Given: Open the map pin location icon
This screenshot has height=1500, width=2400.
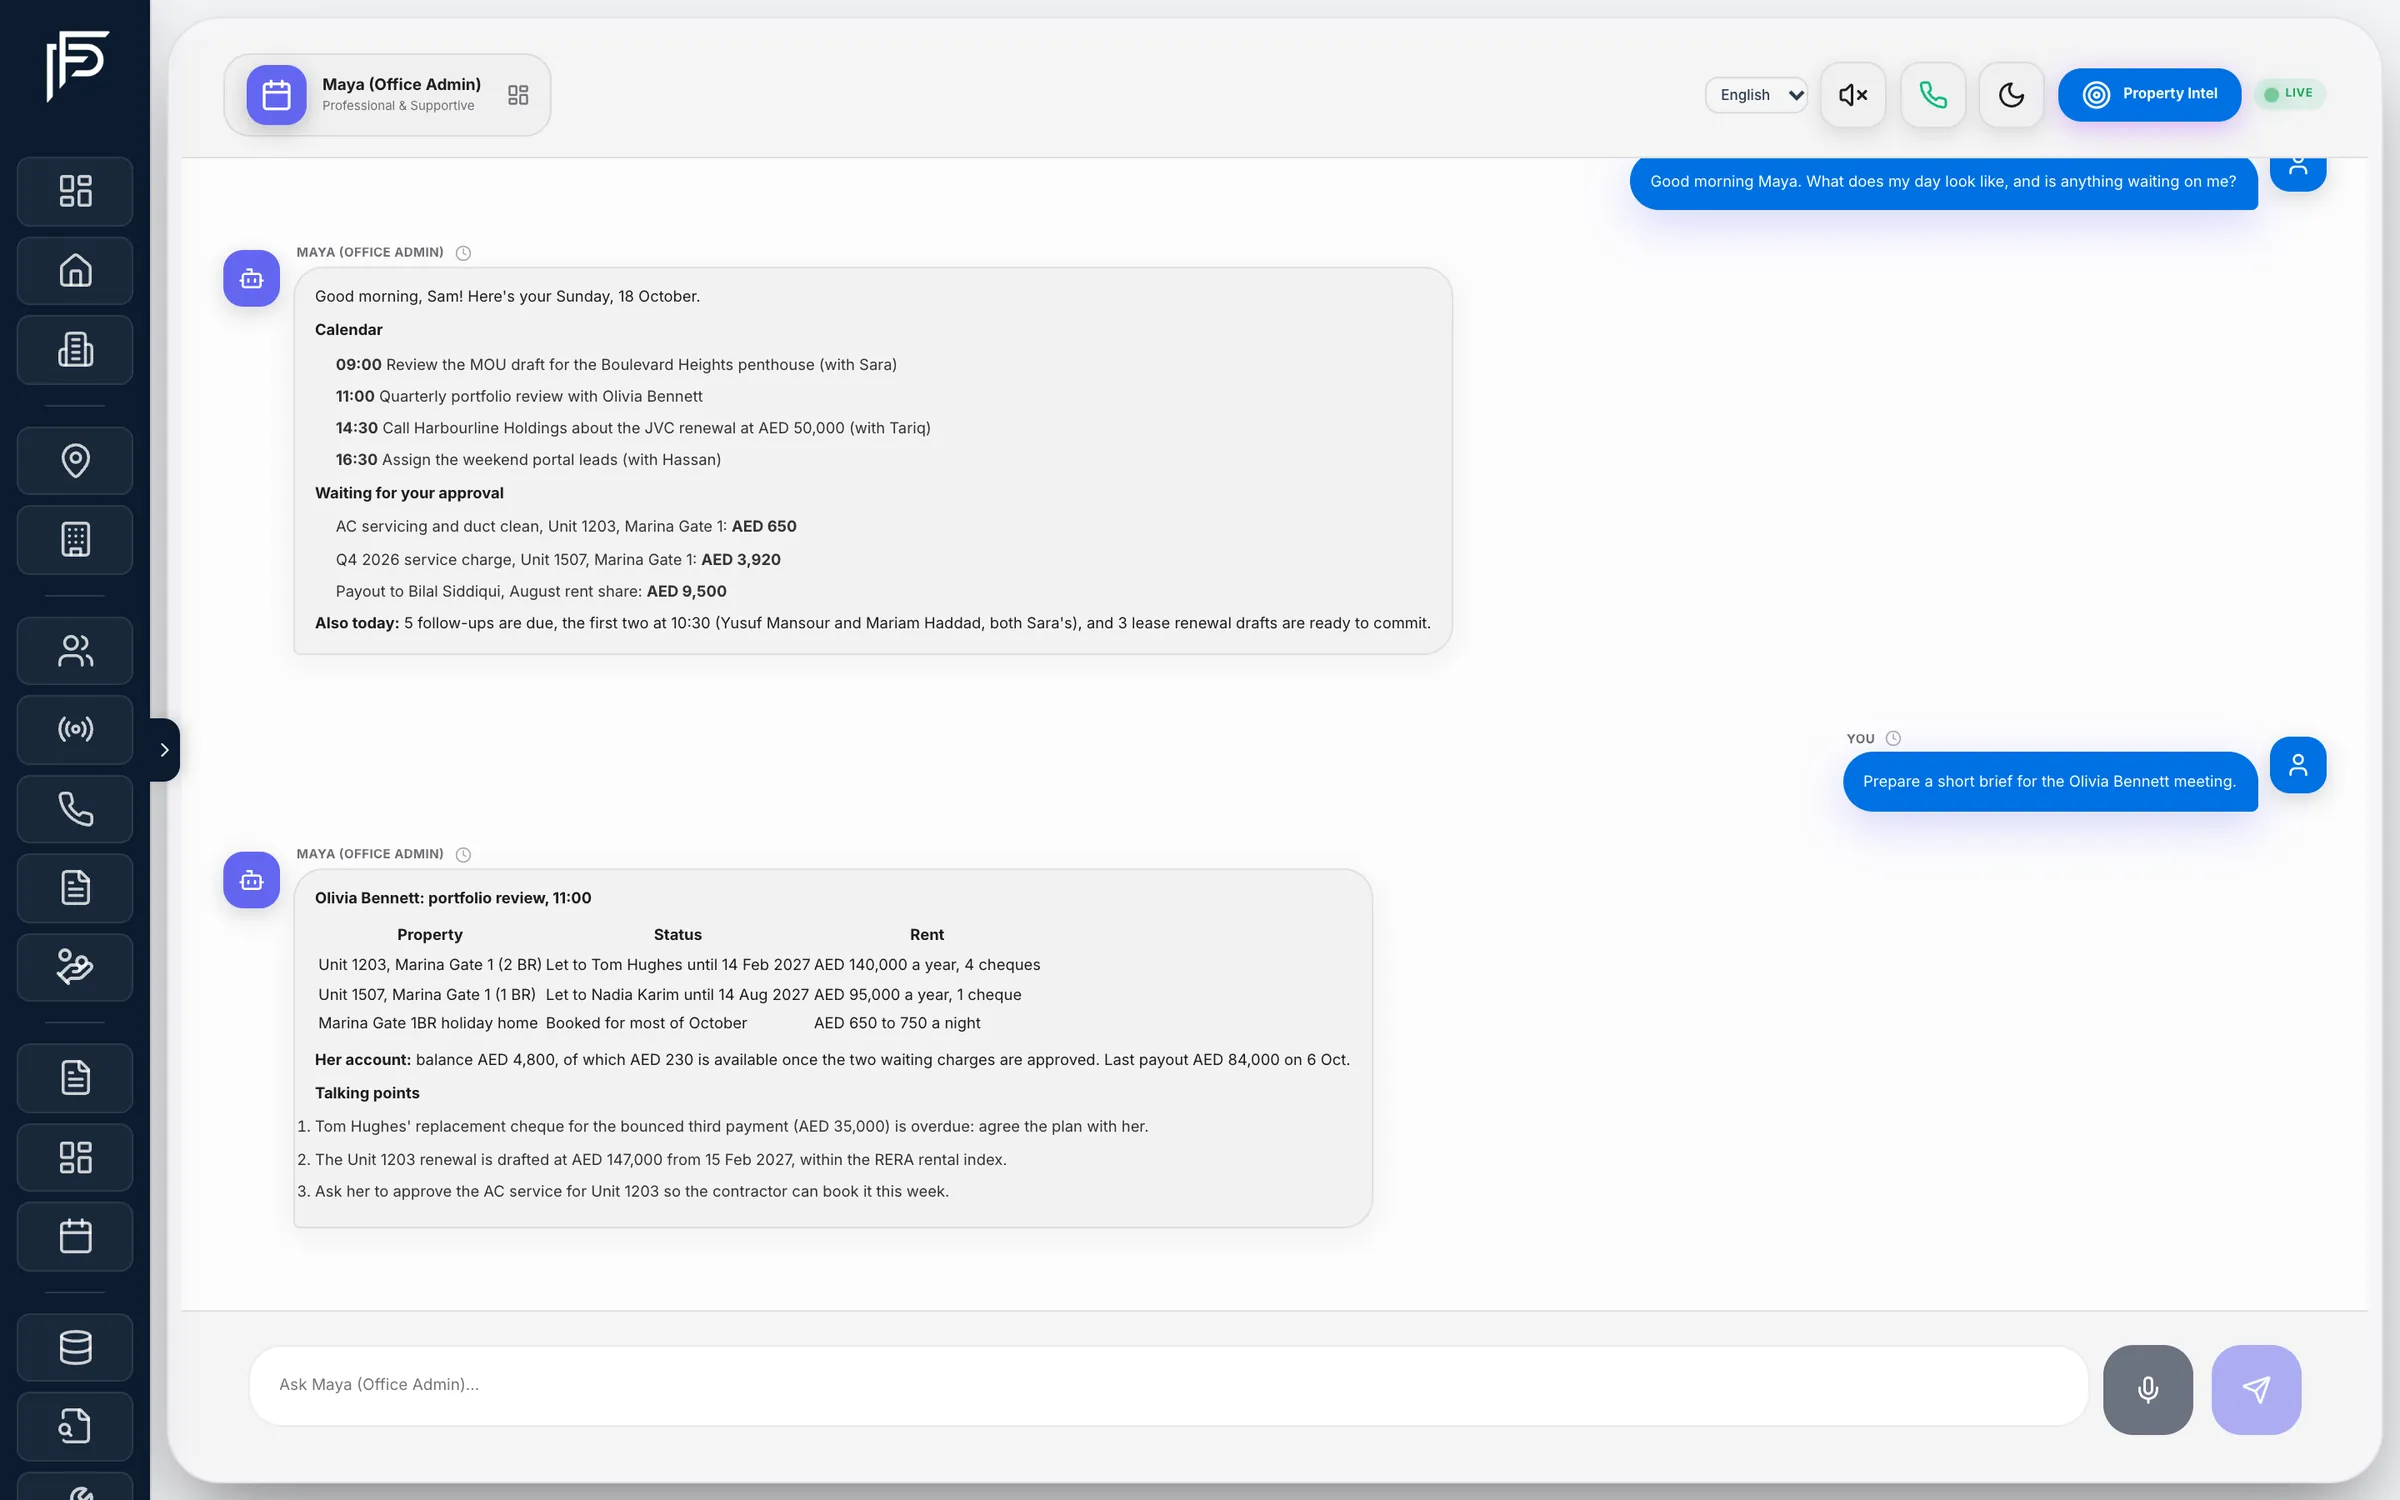Looking at the screenshot, I should [75, 461].
